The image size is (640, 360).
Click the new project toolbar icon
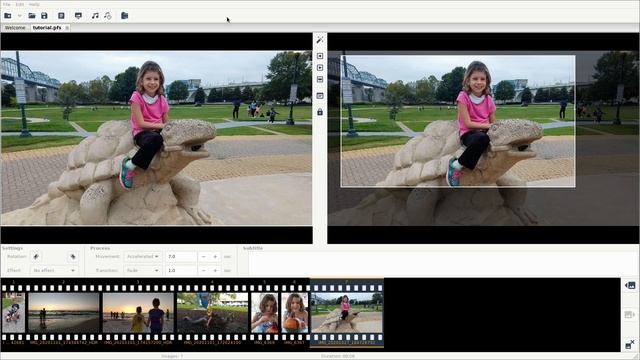pos(8,16)
